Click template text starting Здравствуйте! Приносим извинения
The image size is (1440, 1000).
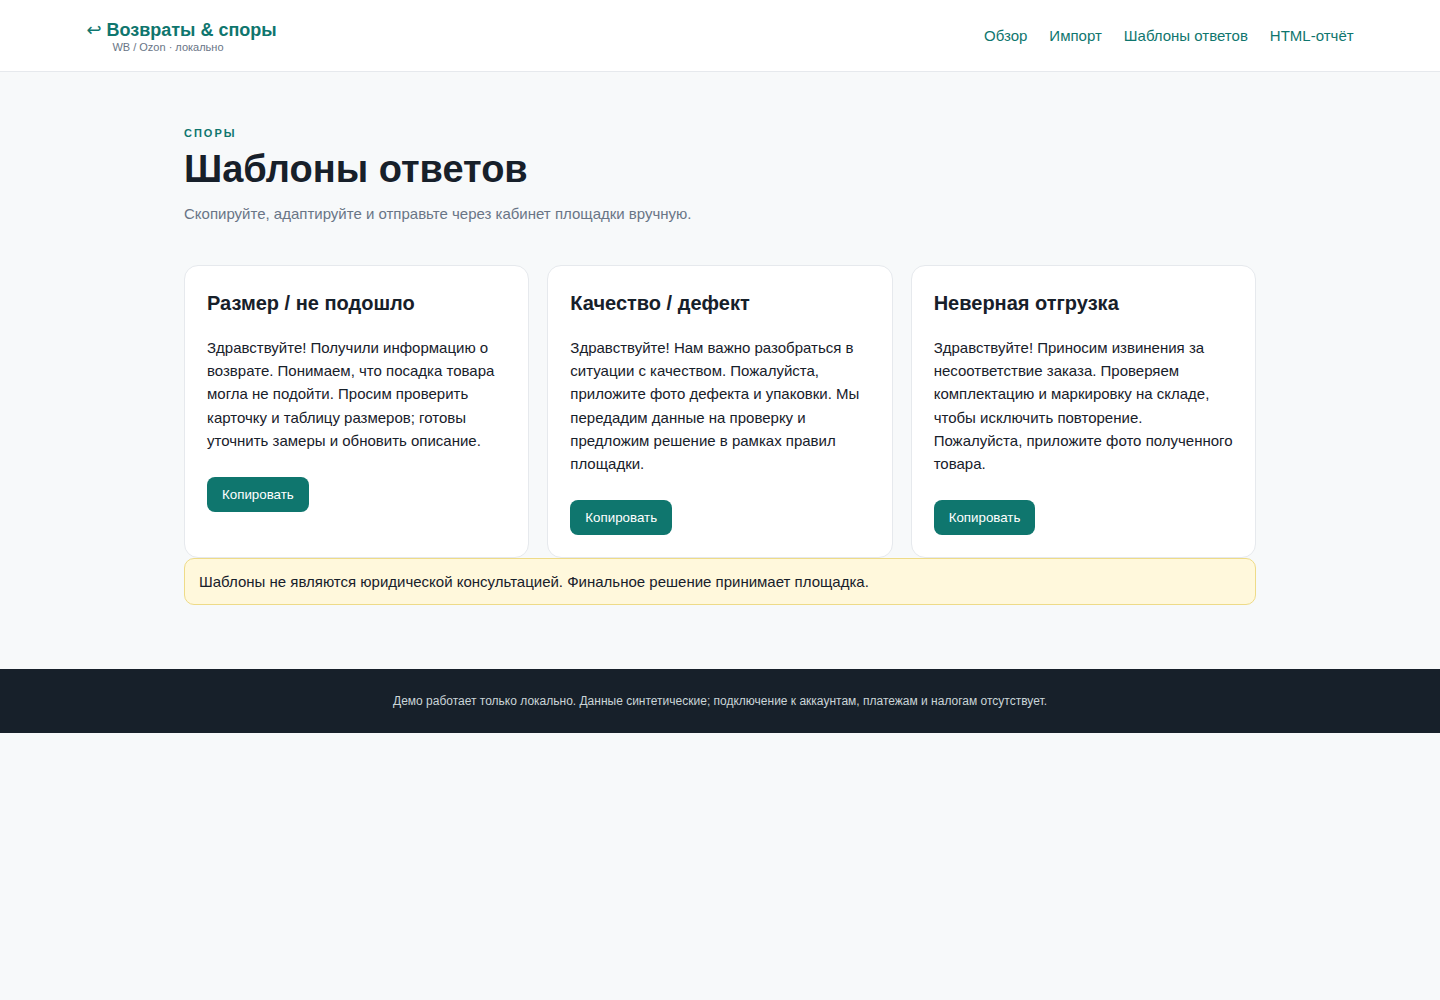coord(1083,406)
